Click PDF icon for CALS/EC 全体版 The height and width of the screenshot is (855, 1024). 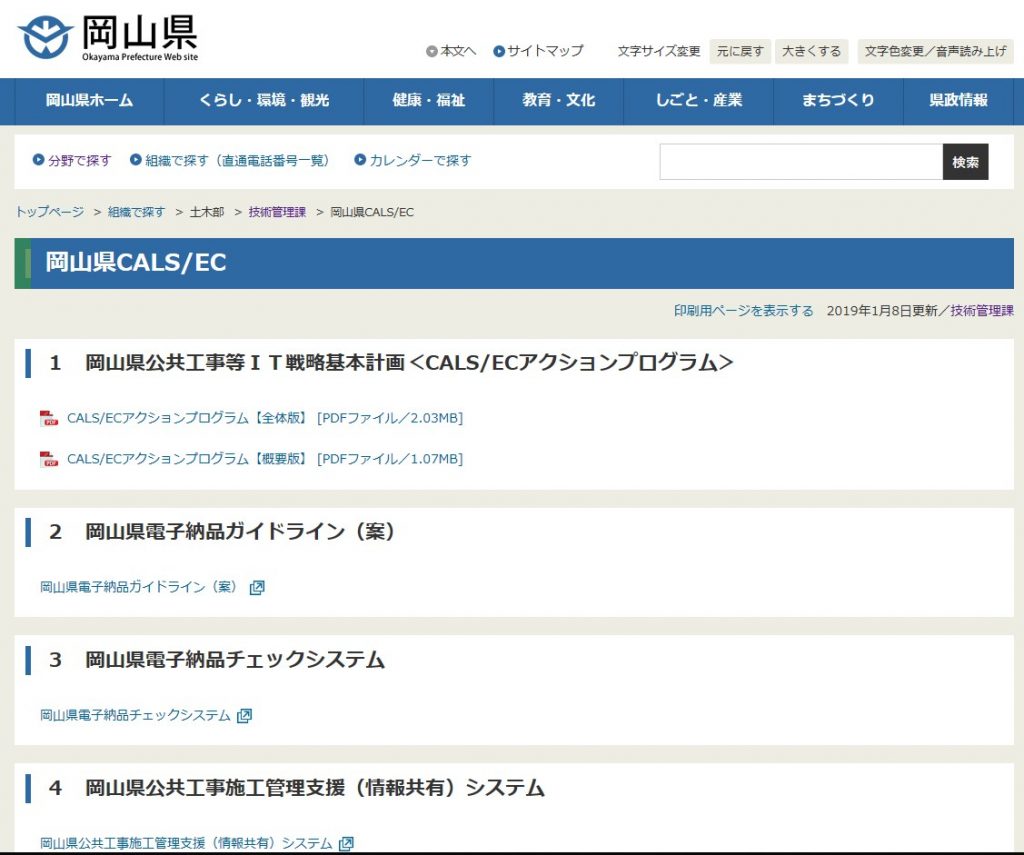pyautogui.click(x=49, y=418)
